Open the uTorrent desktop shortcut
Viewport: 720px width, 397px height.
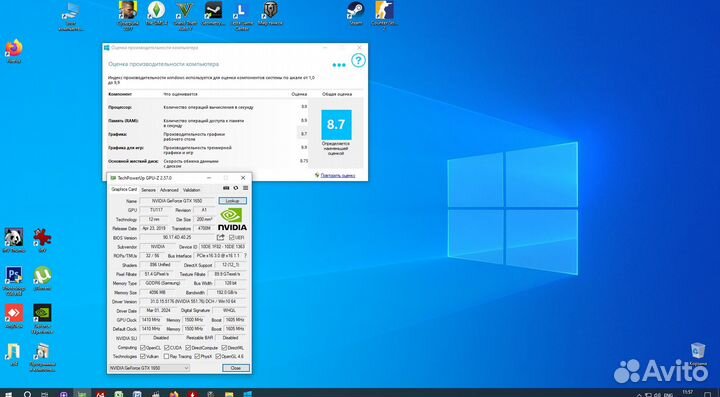42,278
